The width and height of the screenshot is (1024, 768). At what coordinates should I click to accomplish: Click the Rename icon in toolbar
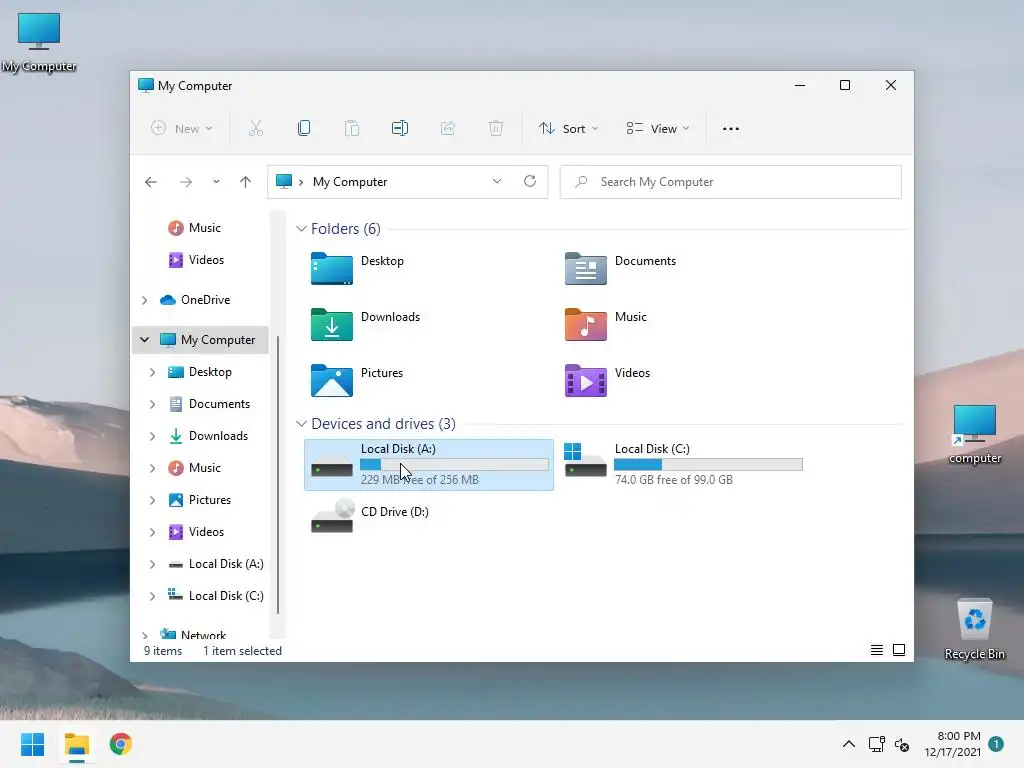pyautogui.click(x=400, y=129)
